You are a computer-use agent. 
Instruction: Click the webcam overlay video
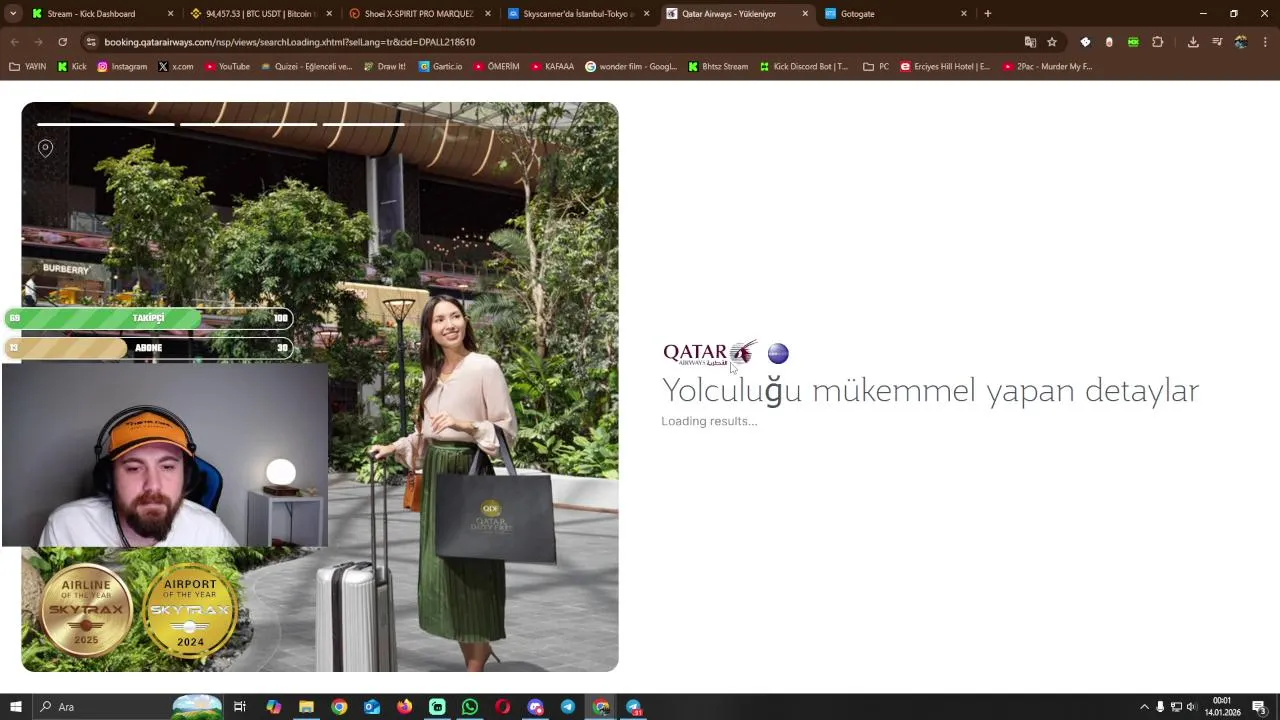pos(165,455)
